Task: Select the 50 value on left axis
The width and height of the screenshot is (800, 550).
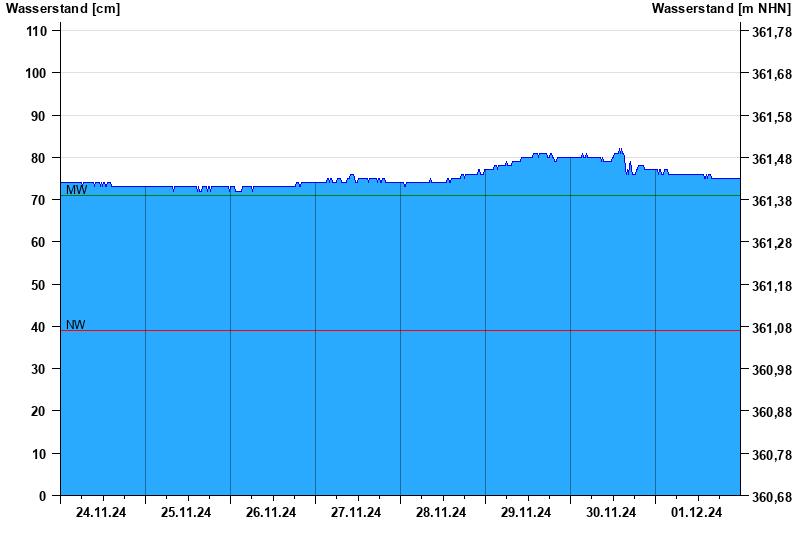Action: pyautogui.click(x=39, y=285)
